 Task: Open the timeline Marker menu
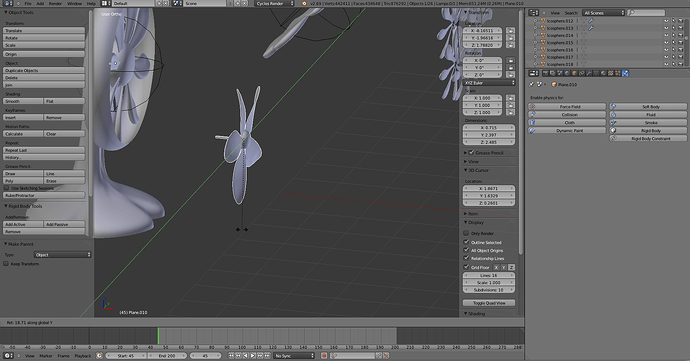pyautogui.click(x=46, y=355)
